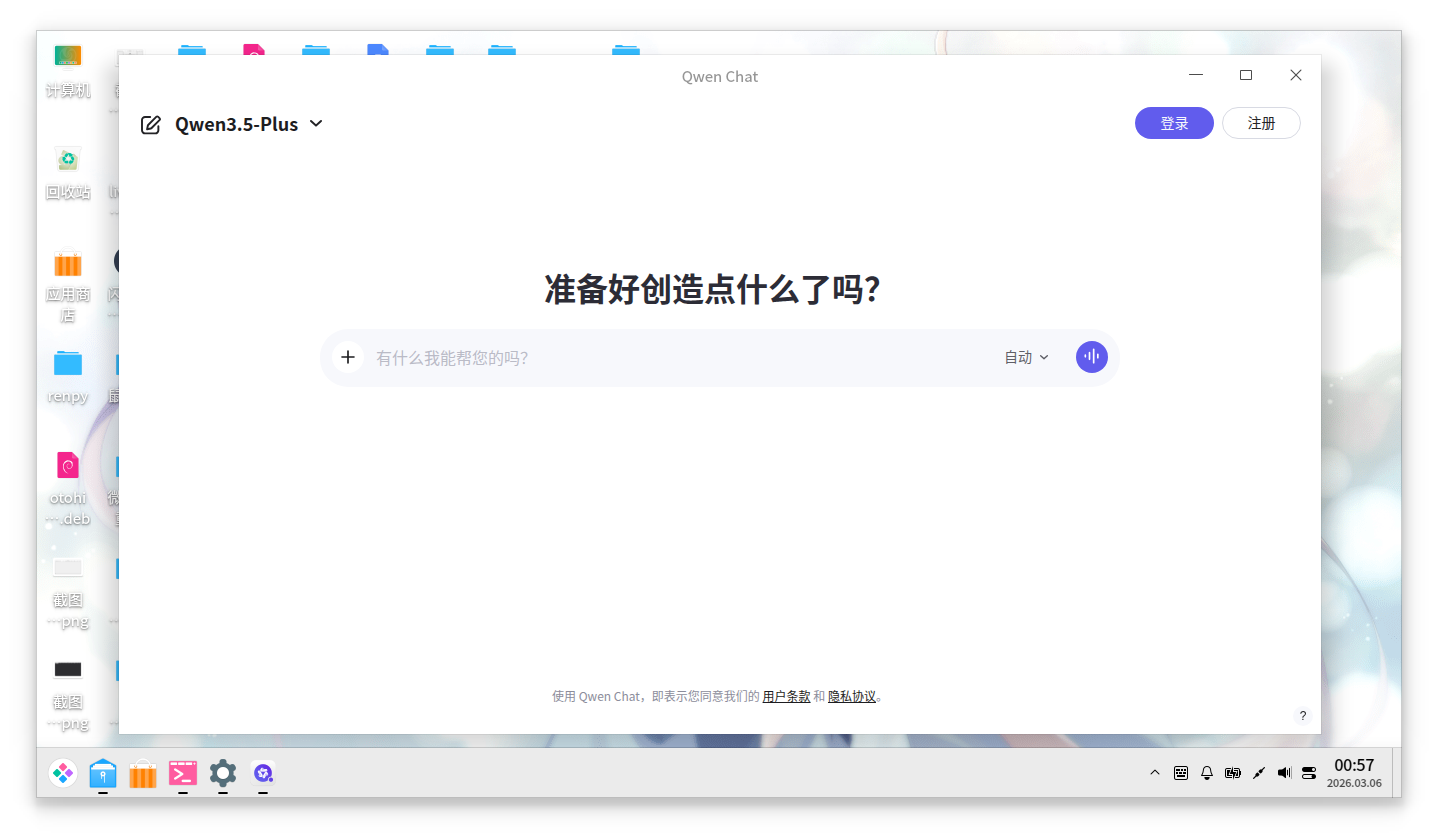Select the 回收站 recycle bin icon

click(68, 172)
